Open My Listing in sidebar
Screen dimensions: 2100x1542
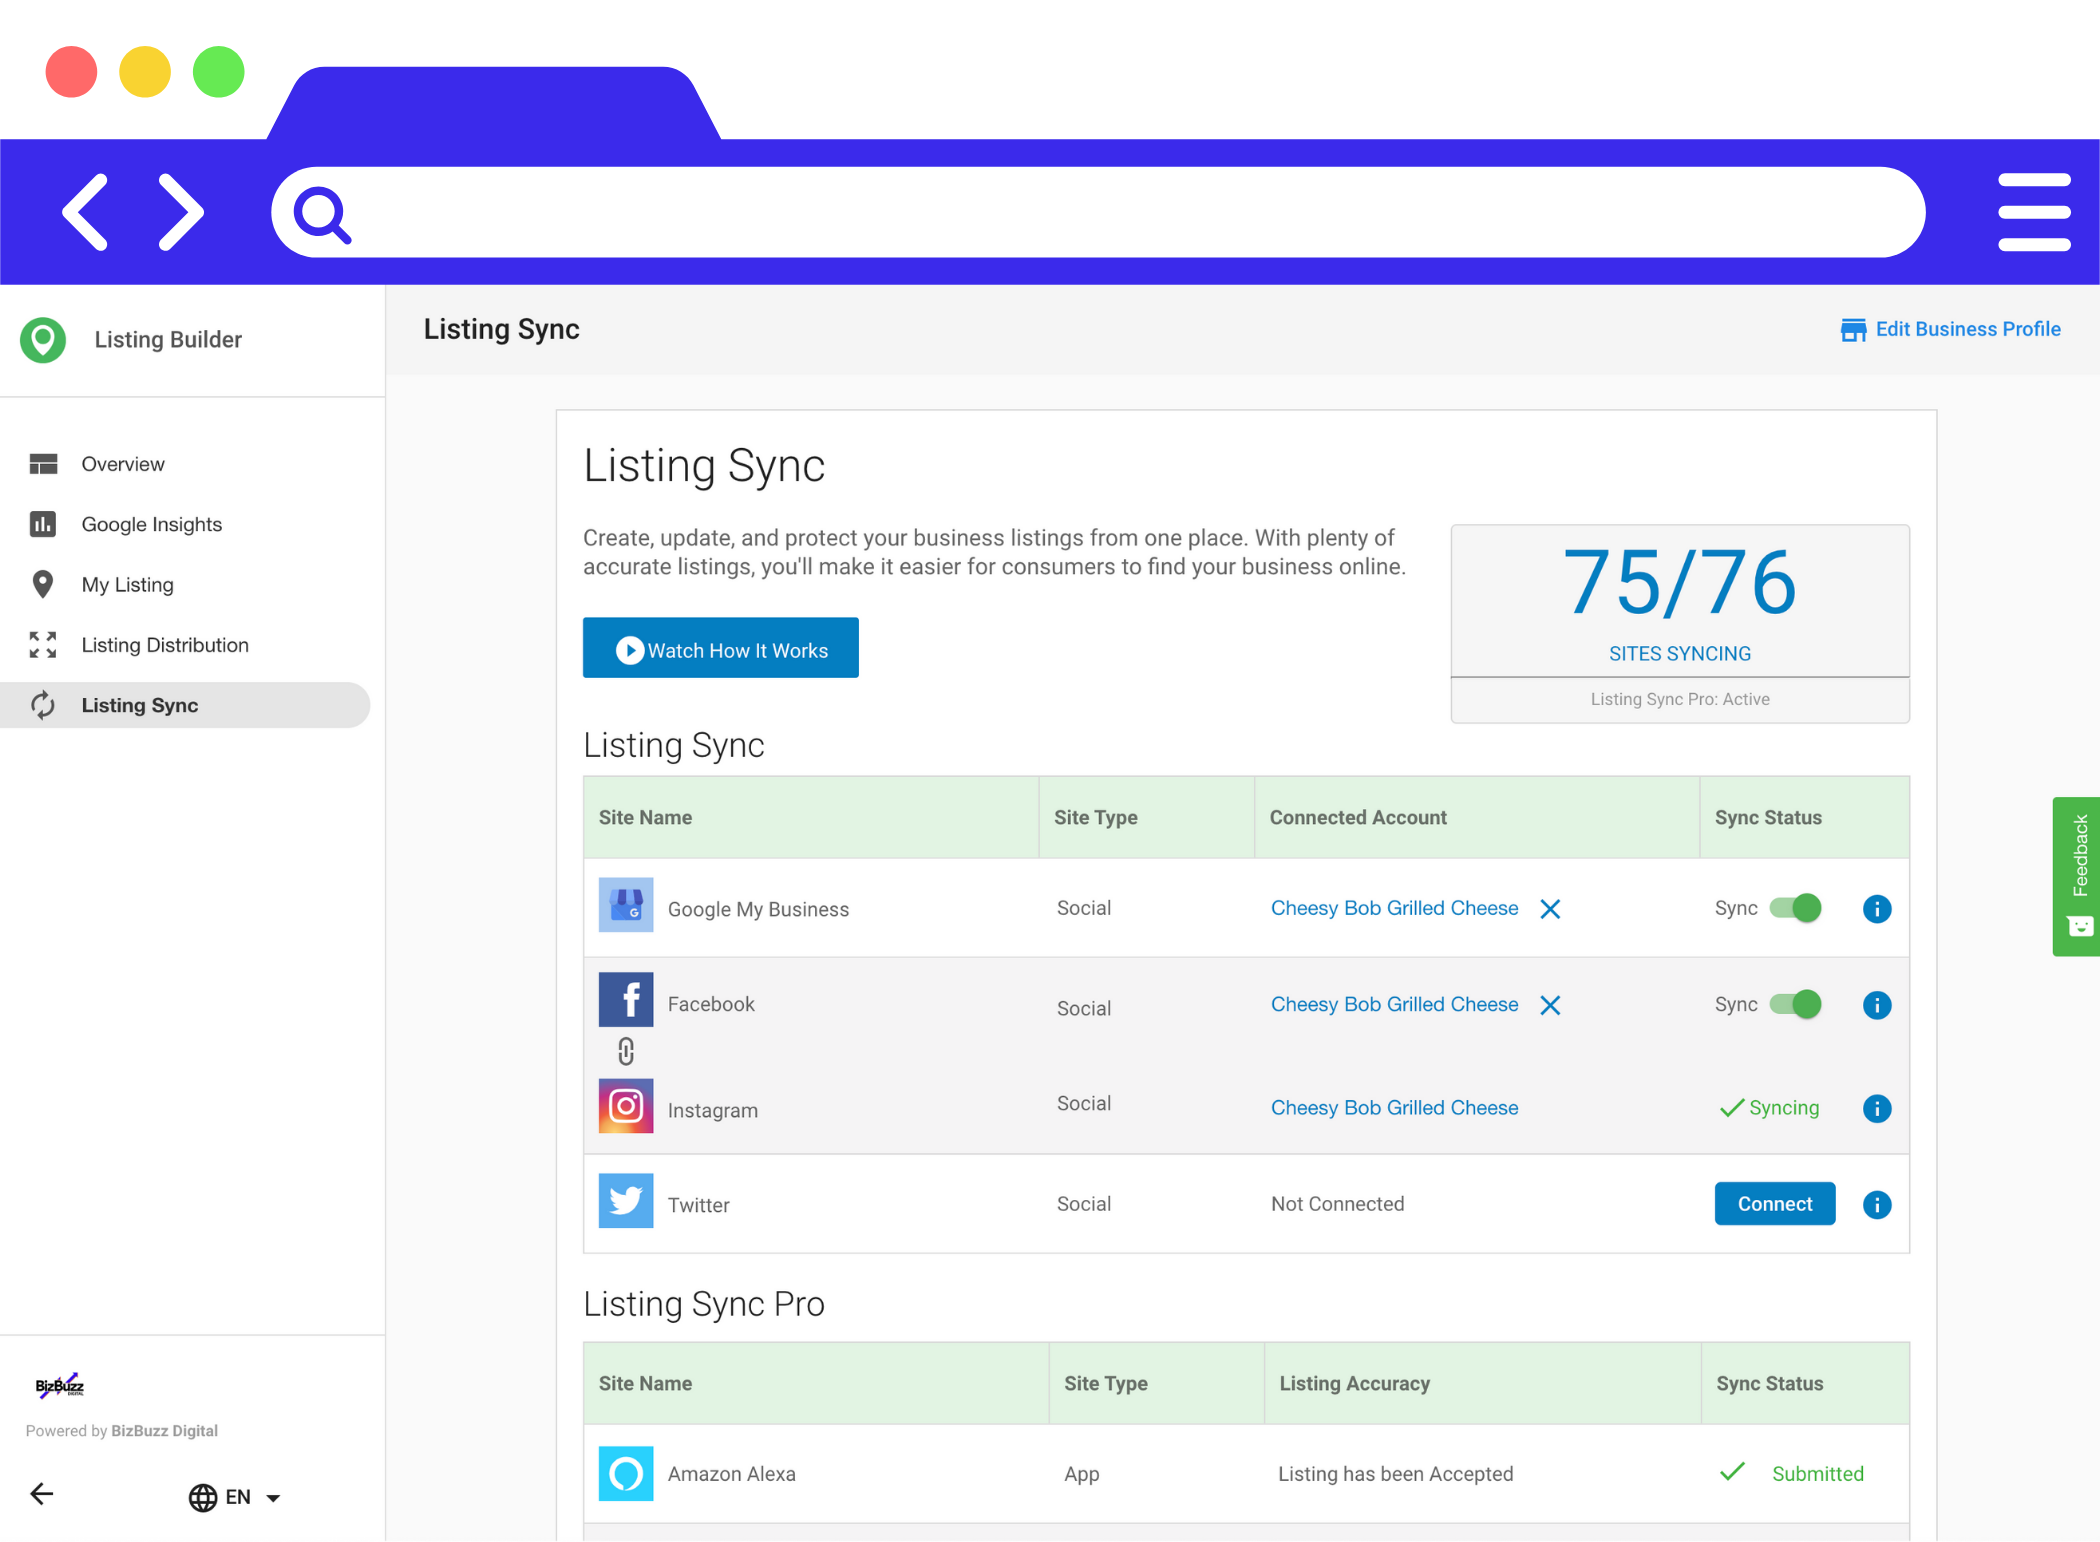click(185, 584)
